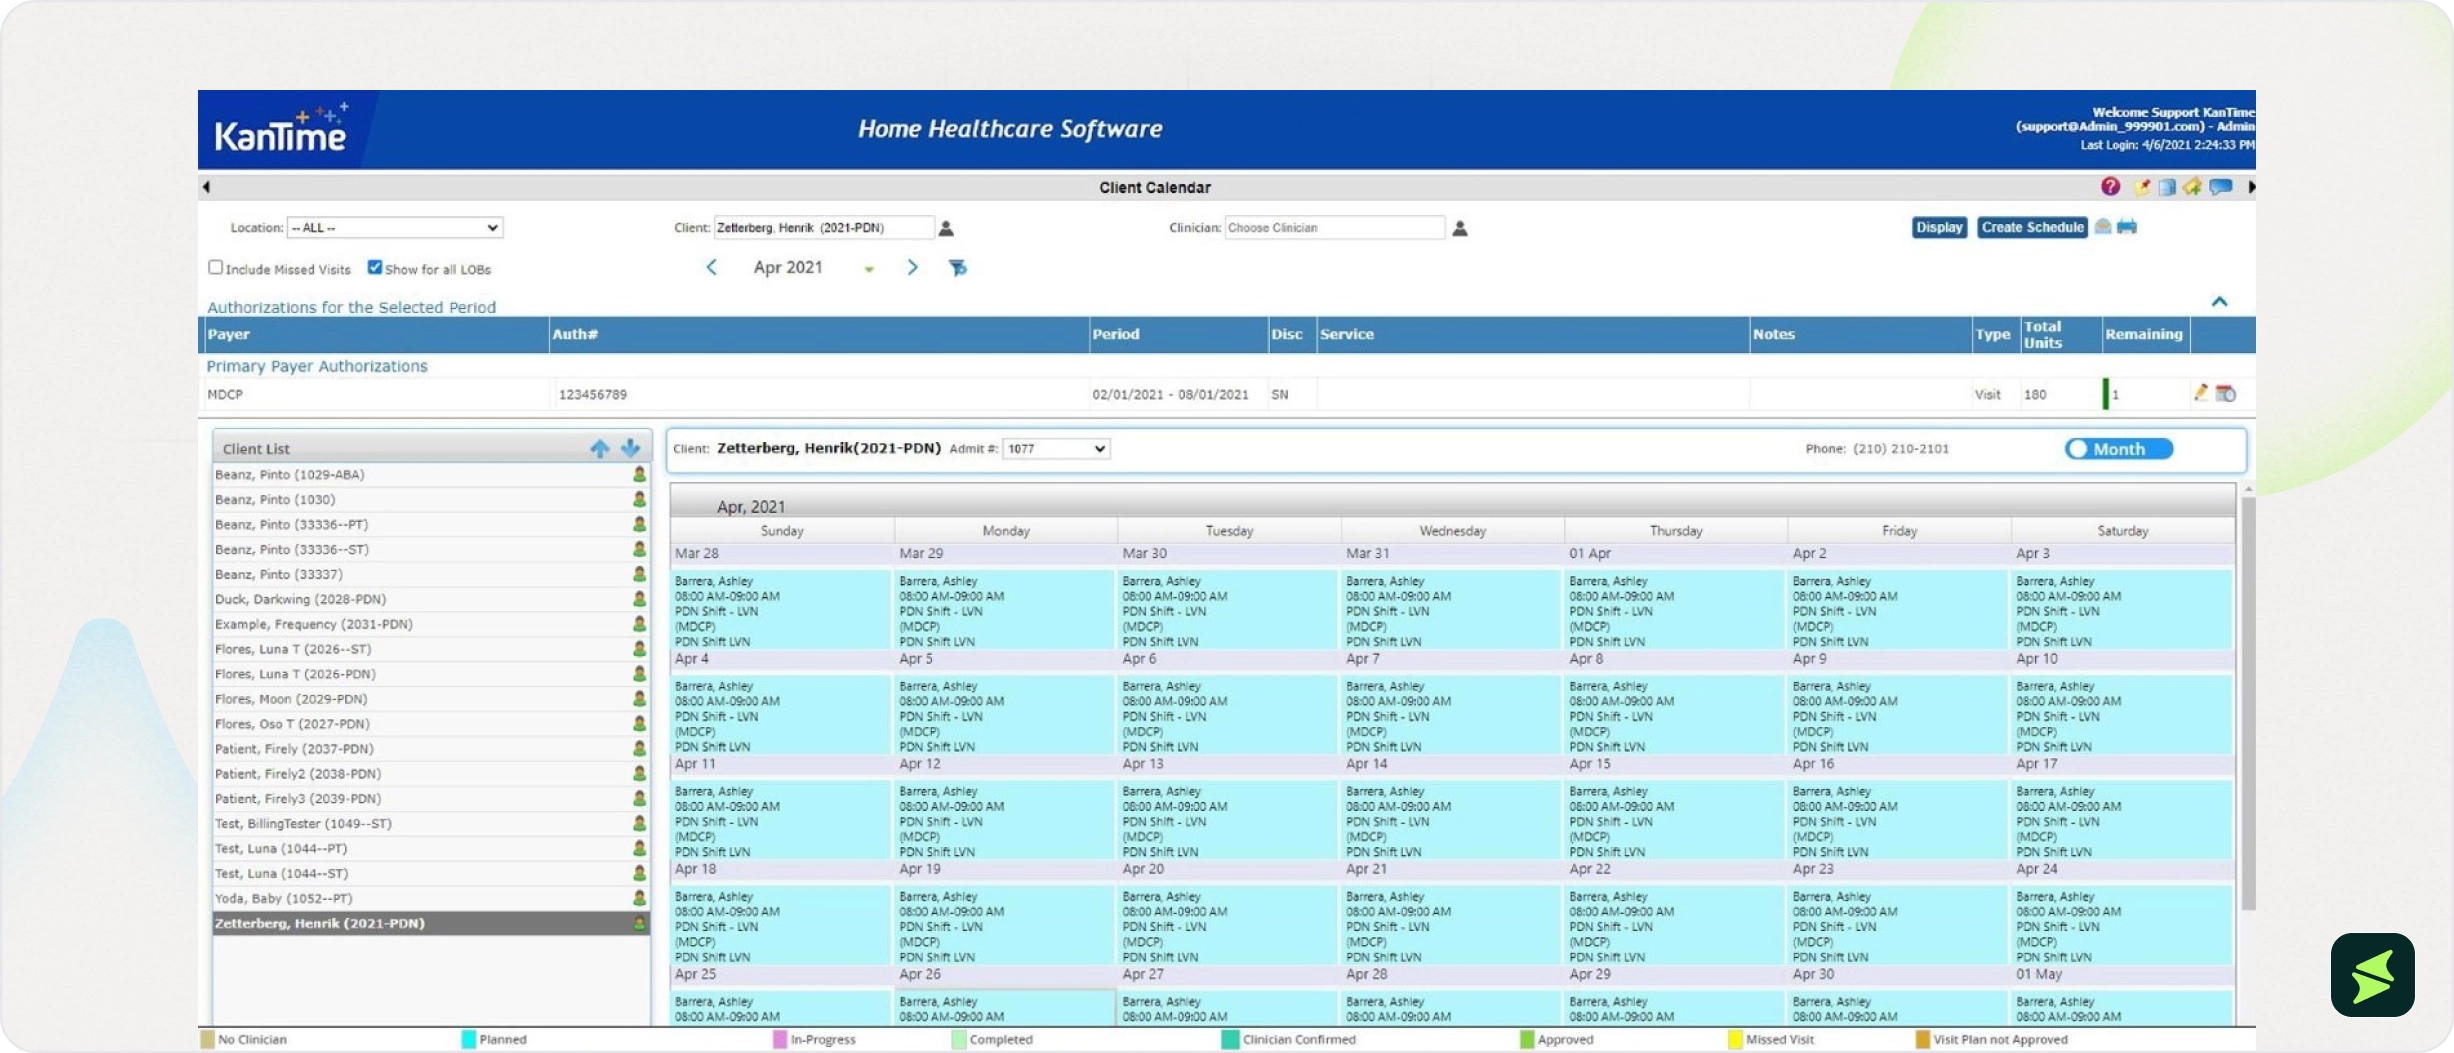Click the calendar vertical scrollbar
This screenshot has width=2454, height=1053.
(x=2248, y=703)
